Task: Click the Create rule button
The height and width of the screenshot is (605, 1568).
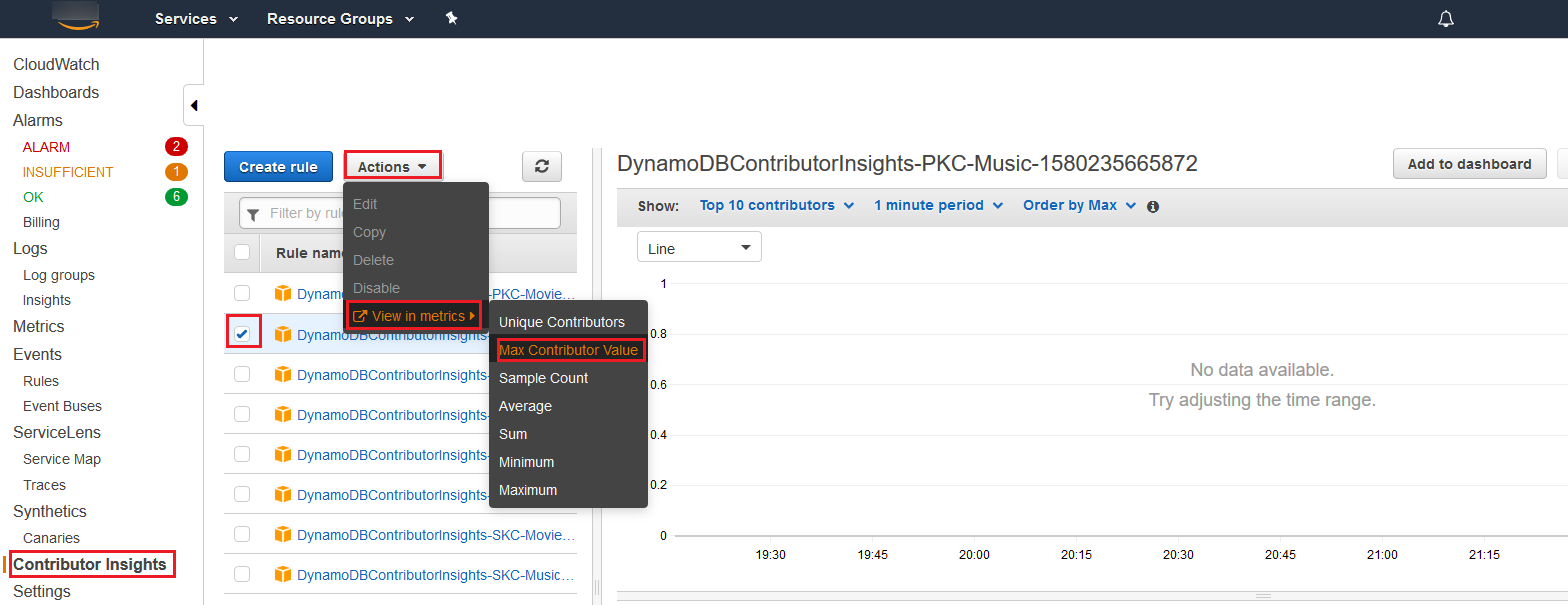Action: coord(278,167)
